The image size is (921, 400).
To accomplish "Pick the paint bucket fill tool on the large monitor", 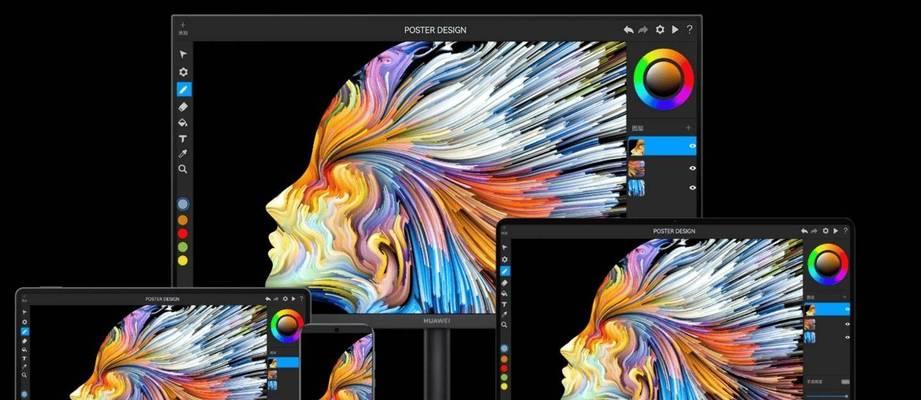I will (x=183, y=123).
